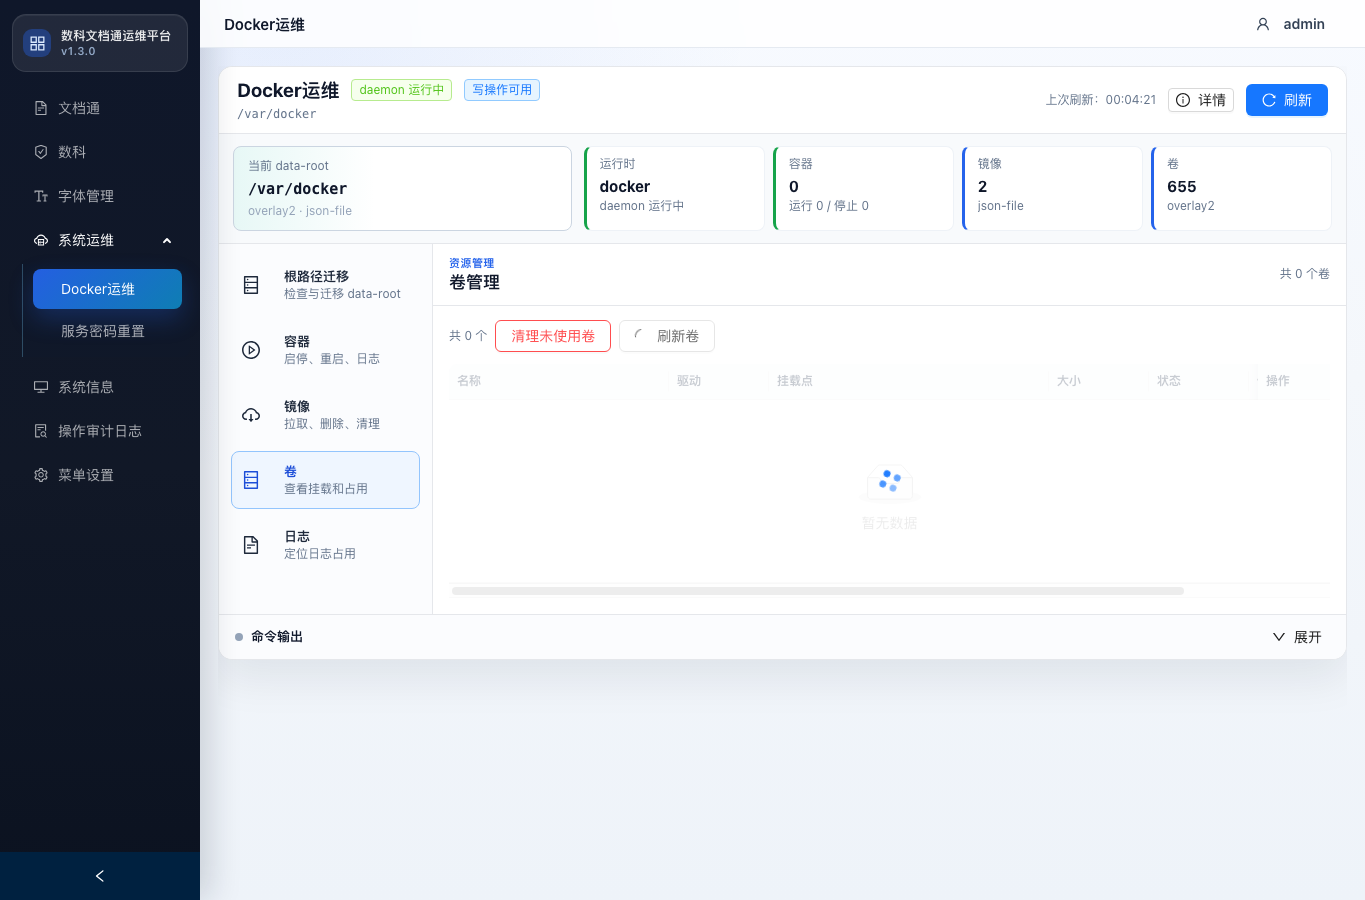The height and width of the screenshot is (900, 1365).
Task: Click the /var/docker path under title
Action: [x=277, y=114]
